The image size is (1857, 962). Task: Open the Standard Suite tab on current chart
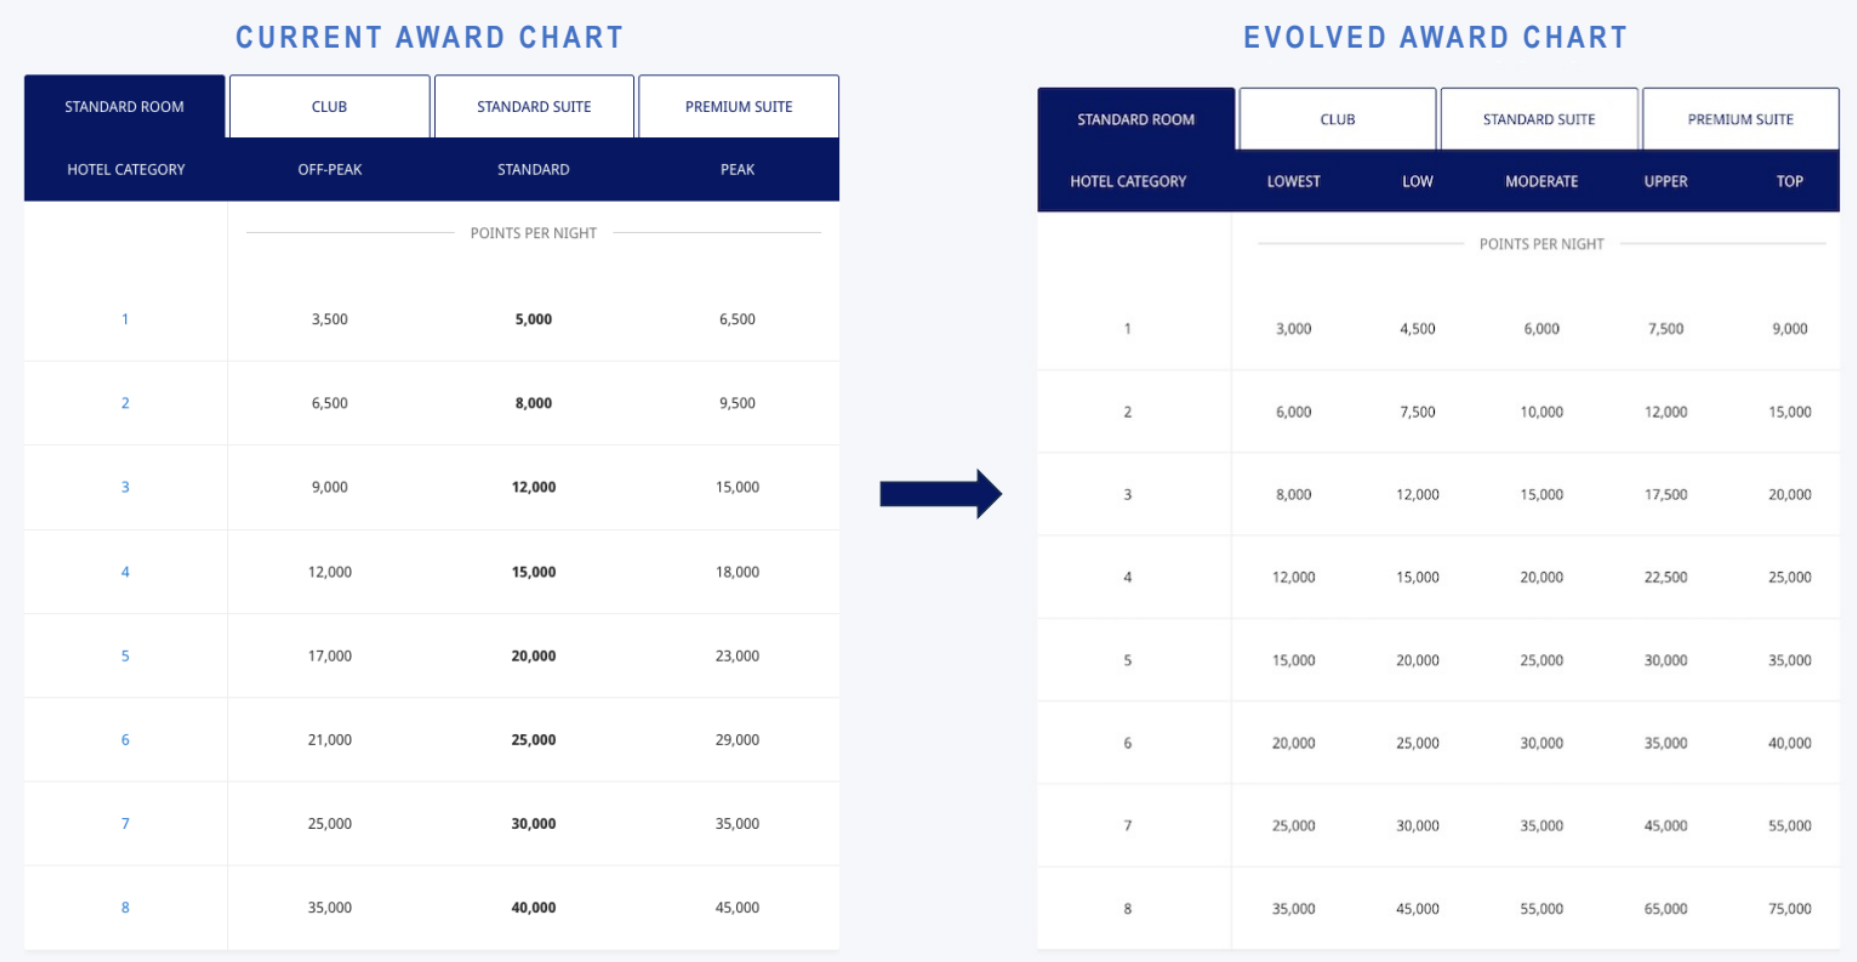click(533, 106)
